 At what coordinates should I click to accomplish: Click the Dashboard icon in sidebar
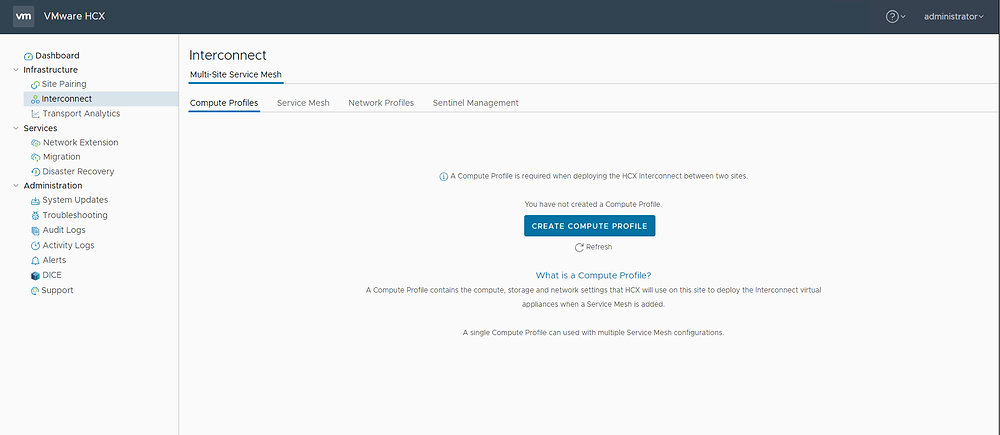tap(28, 56)
